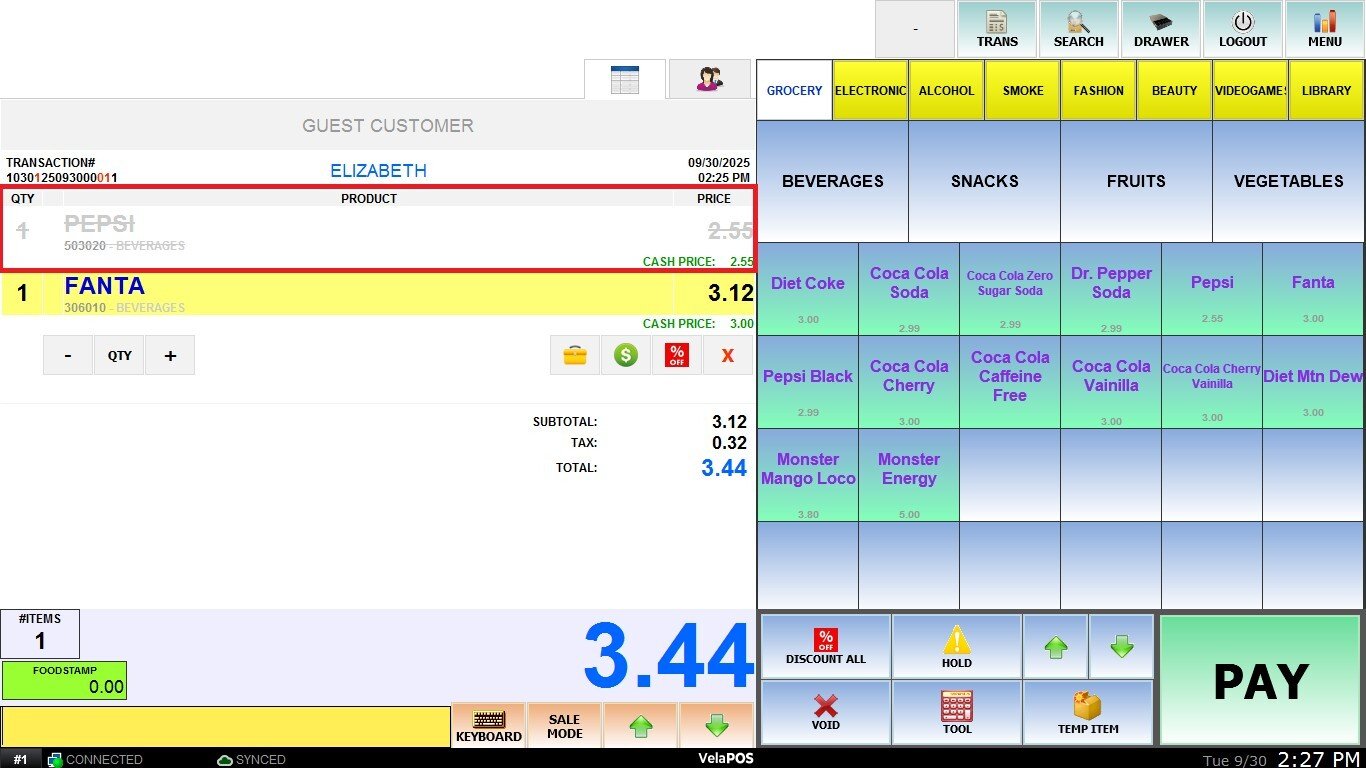
Task: Open the TRANS transactions icon
Action: point(997,29)
